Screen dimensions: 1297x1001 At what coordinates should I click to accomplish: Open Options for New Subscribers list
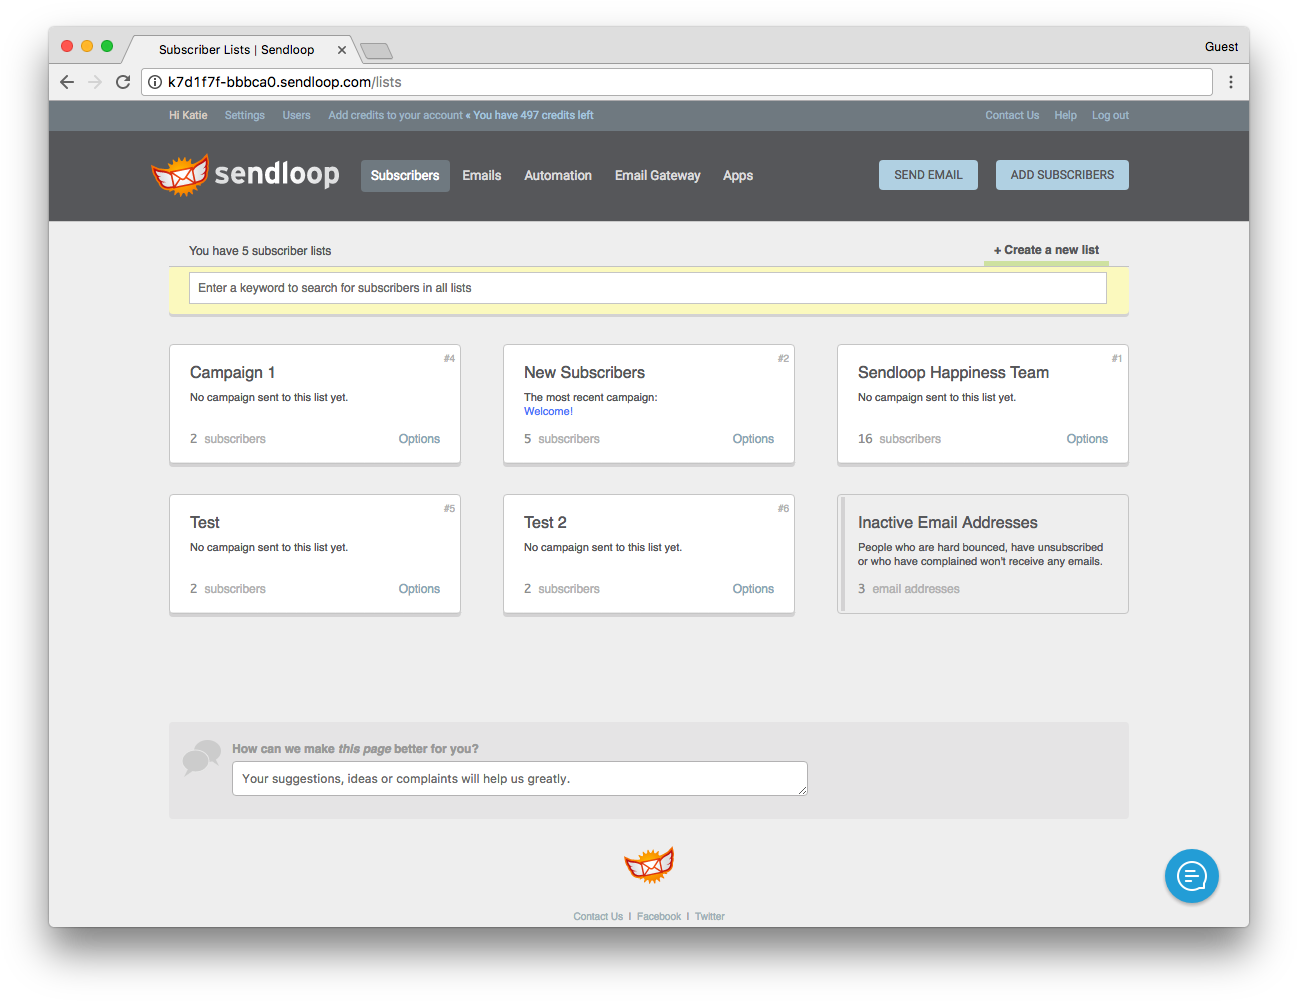point(753,439)
